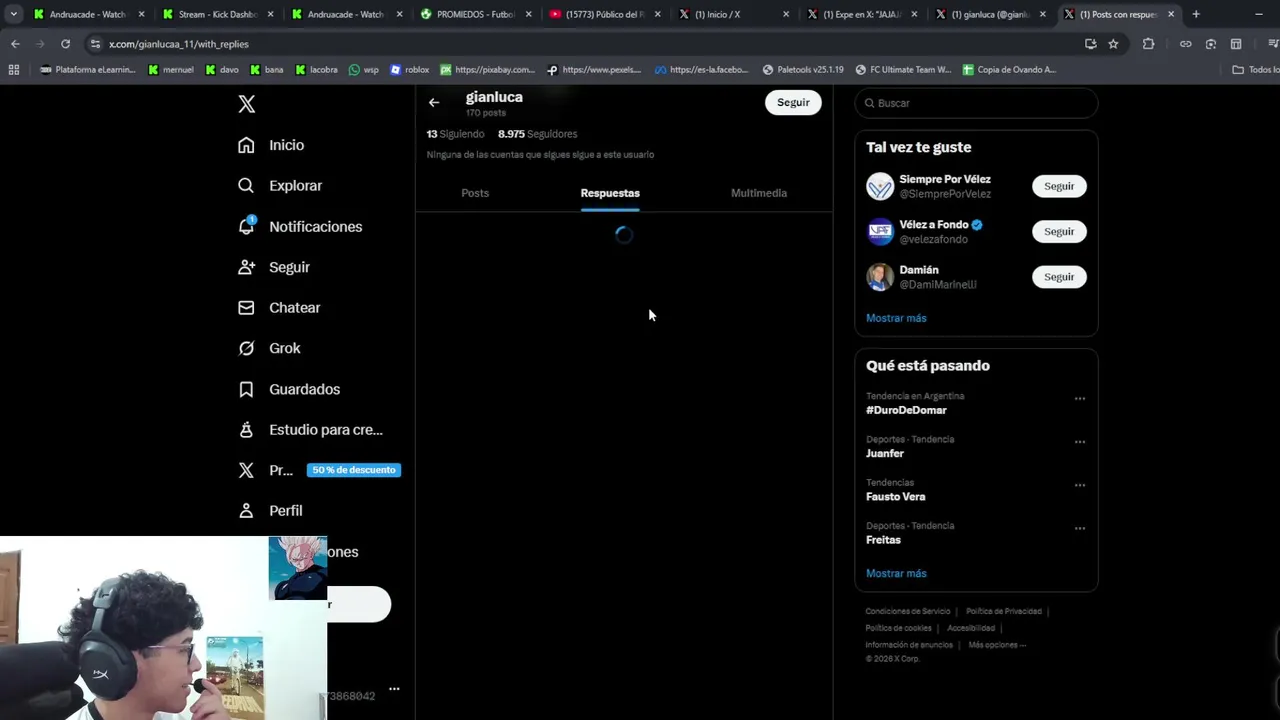1280x720 pixels.
Task: Click the Seguir people icon in sidebar
Action: [x=246, y=267]
